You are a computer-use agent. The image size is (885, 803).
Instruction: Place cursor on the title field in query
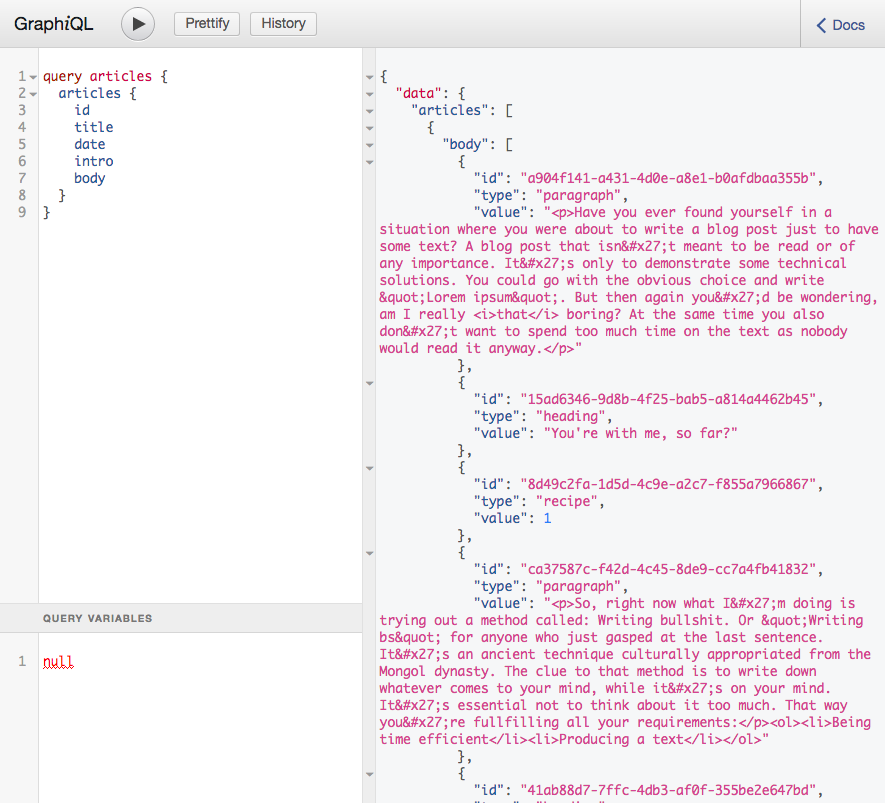94,127
